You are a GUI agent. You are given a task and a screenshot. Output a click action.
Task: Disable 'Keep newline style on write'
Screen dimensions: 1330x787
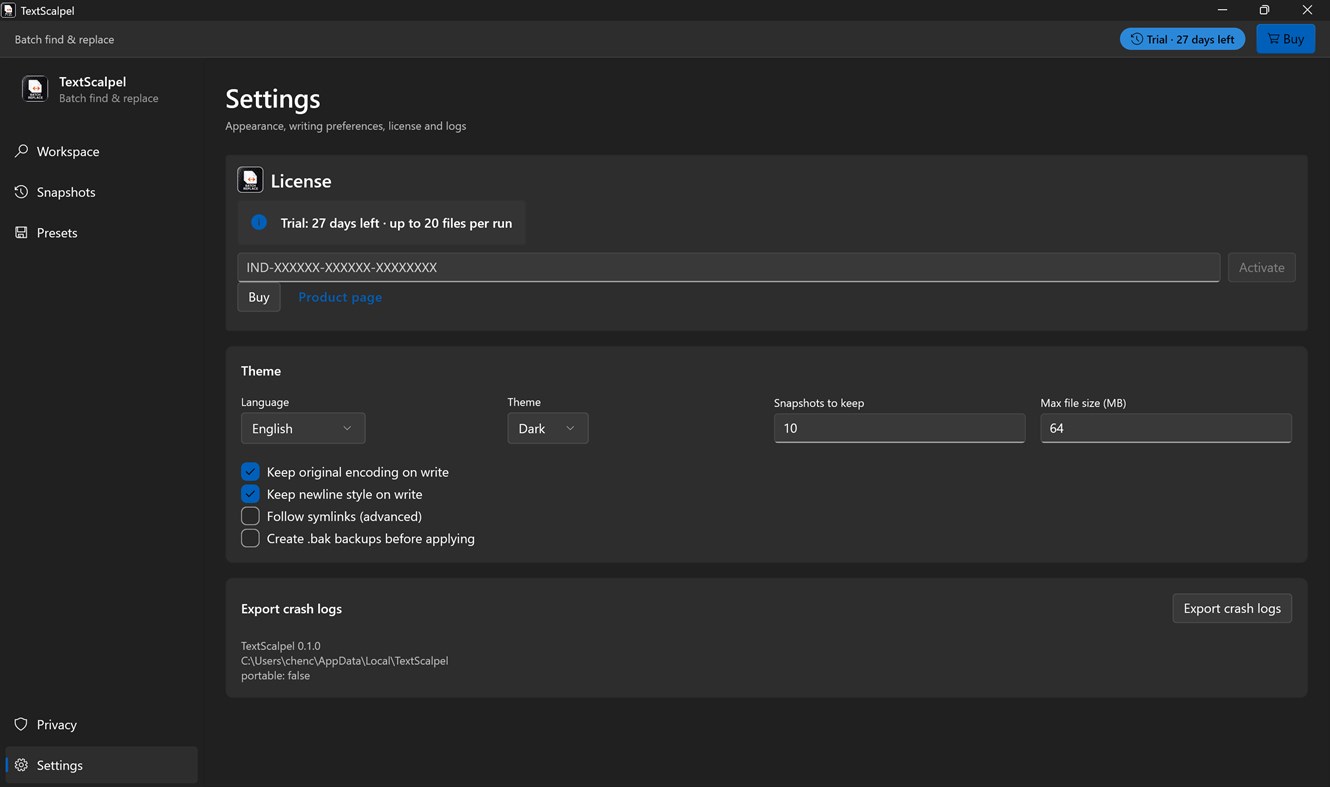point(250,494)
